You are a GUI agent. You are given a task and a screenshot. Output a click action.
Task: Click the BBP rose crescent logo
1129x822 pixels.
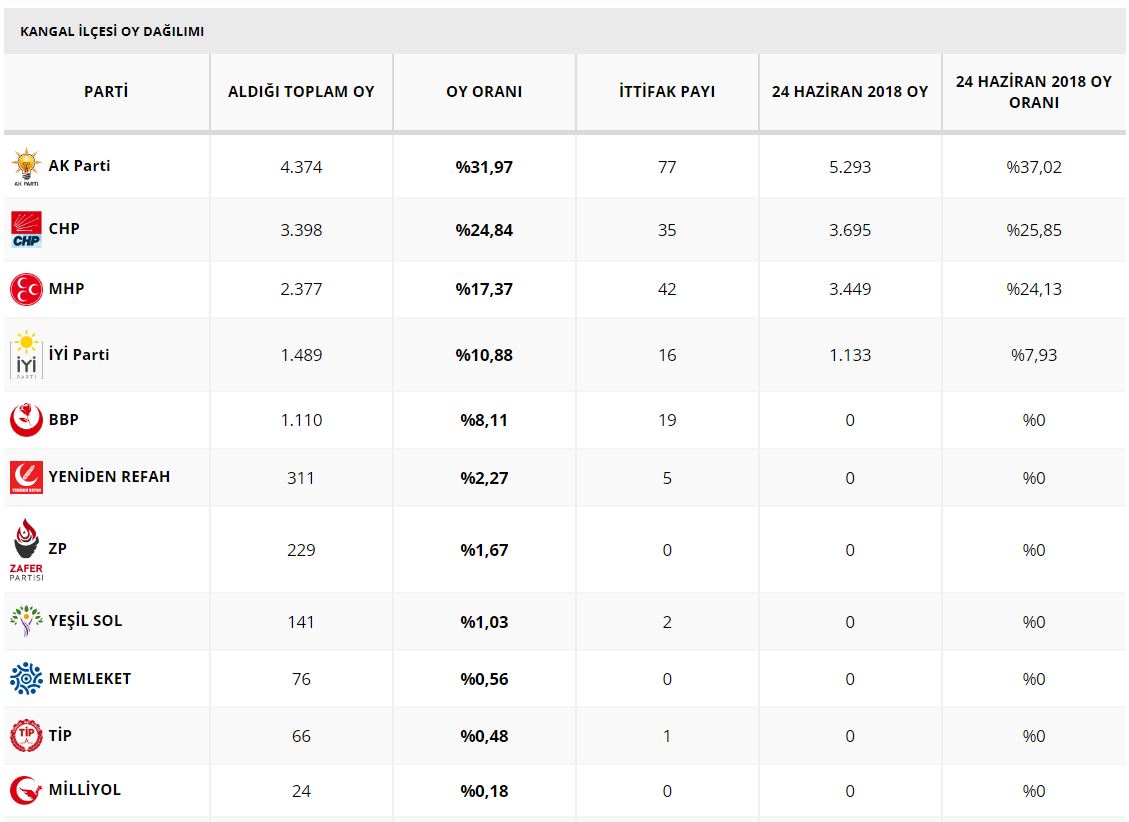[x=26, y=420]
